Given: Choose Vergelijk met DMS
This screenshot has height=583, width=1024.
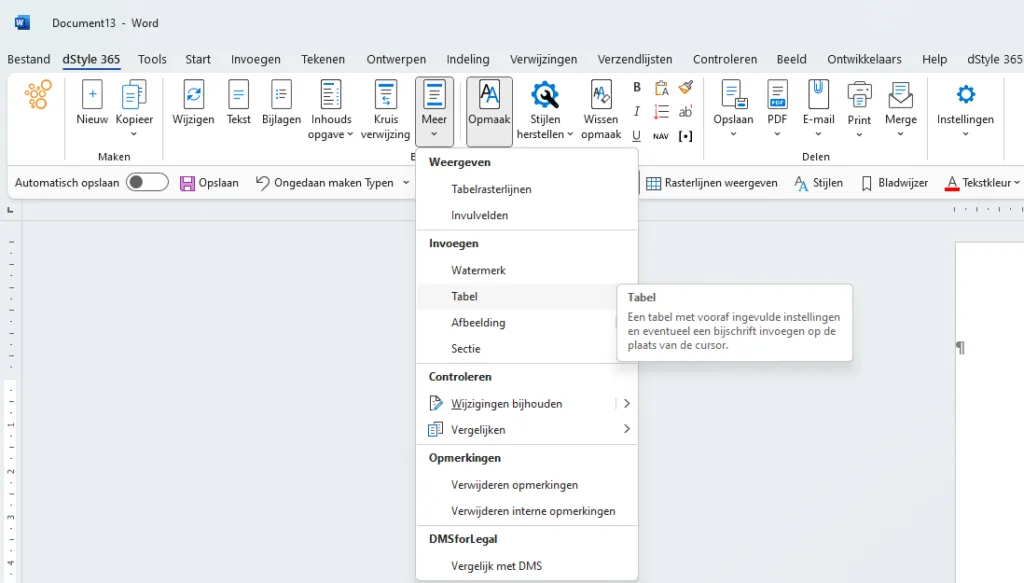Looking at the screenshot, I should 527,566.
